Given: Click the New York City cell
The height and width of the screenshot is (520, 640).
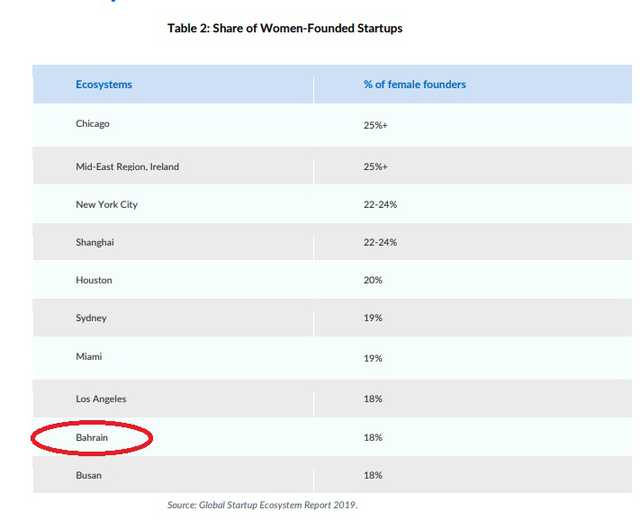Looking at the screenshot, I should [106, 205].
